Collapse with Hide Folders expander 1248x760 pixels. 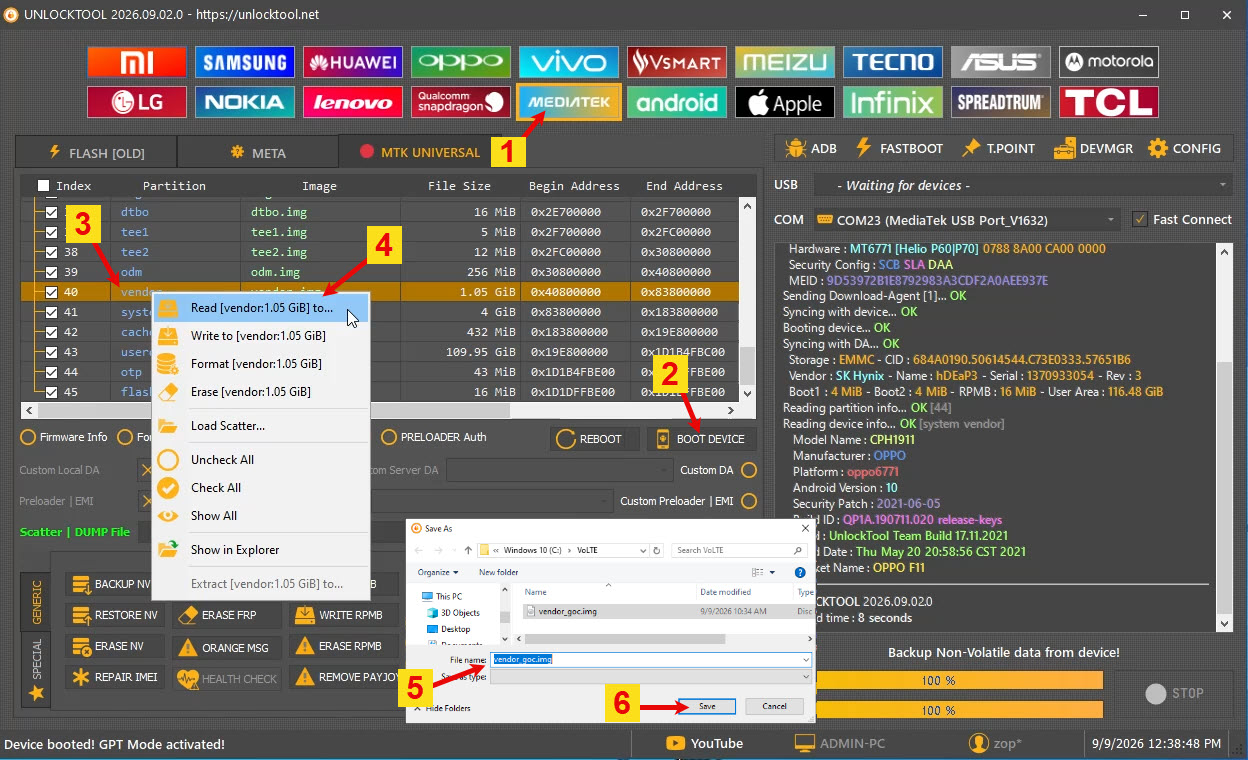[x=444, y=708]
